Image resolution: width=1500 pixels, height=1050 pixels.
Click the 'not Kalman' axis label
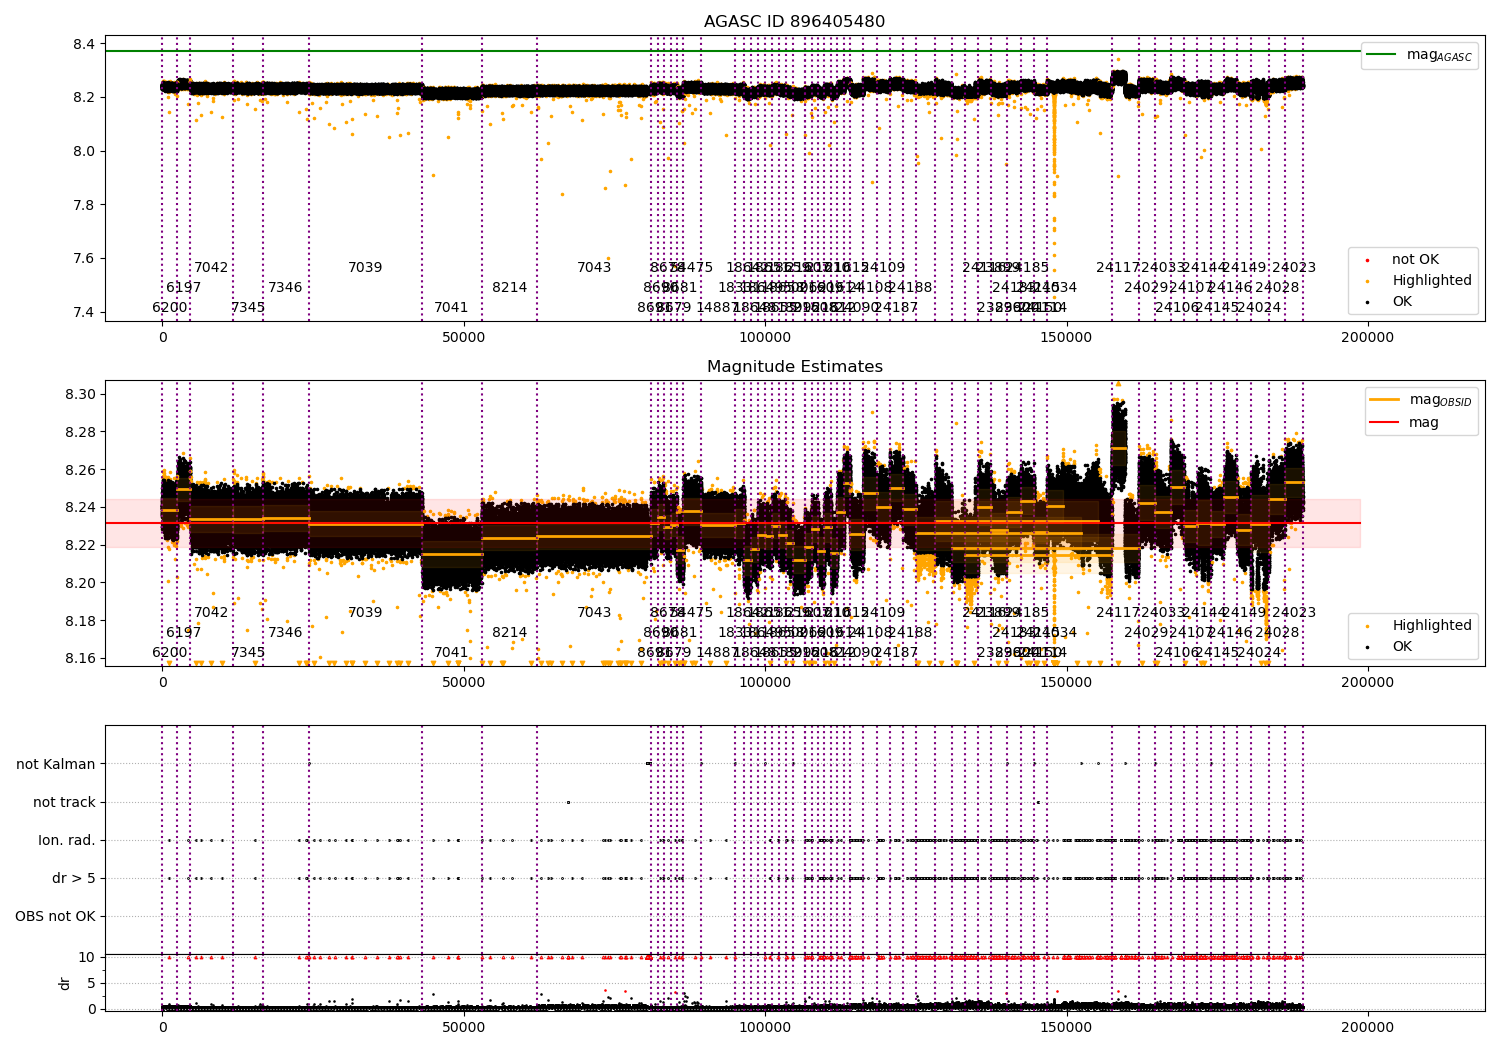(56, 764)
